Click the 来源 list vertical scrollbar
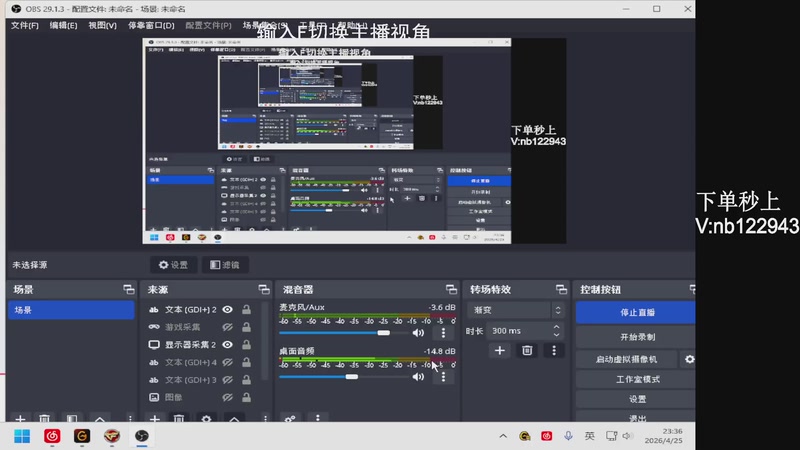800x450 pixels. pos(265,341)
